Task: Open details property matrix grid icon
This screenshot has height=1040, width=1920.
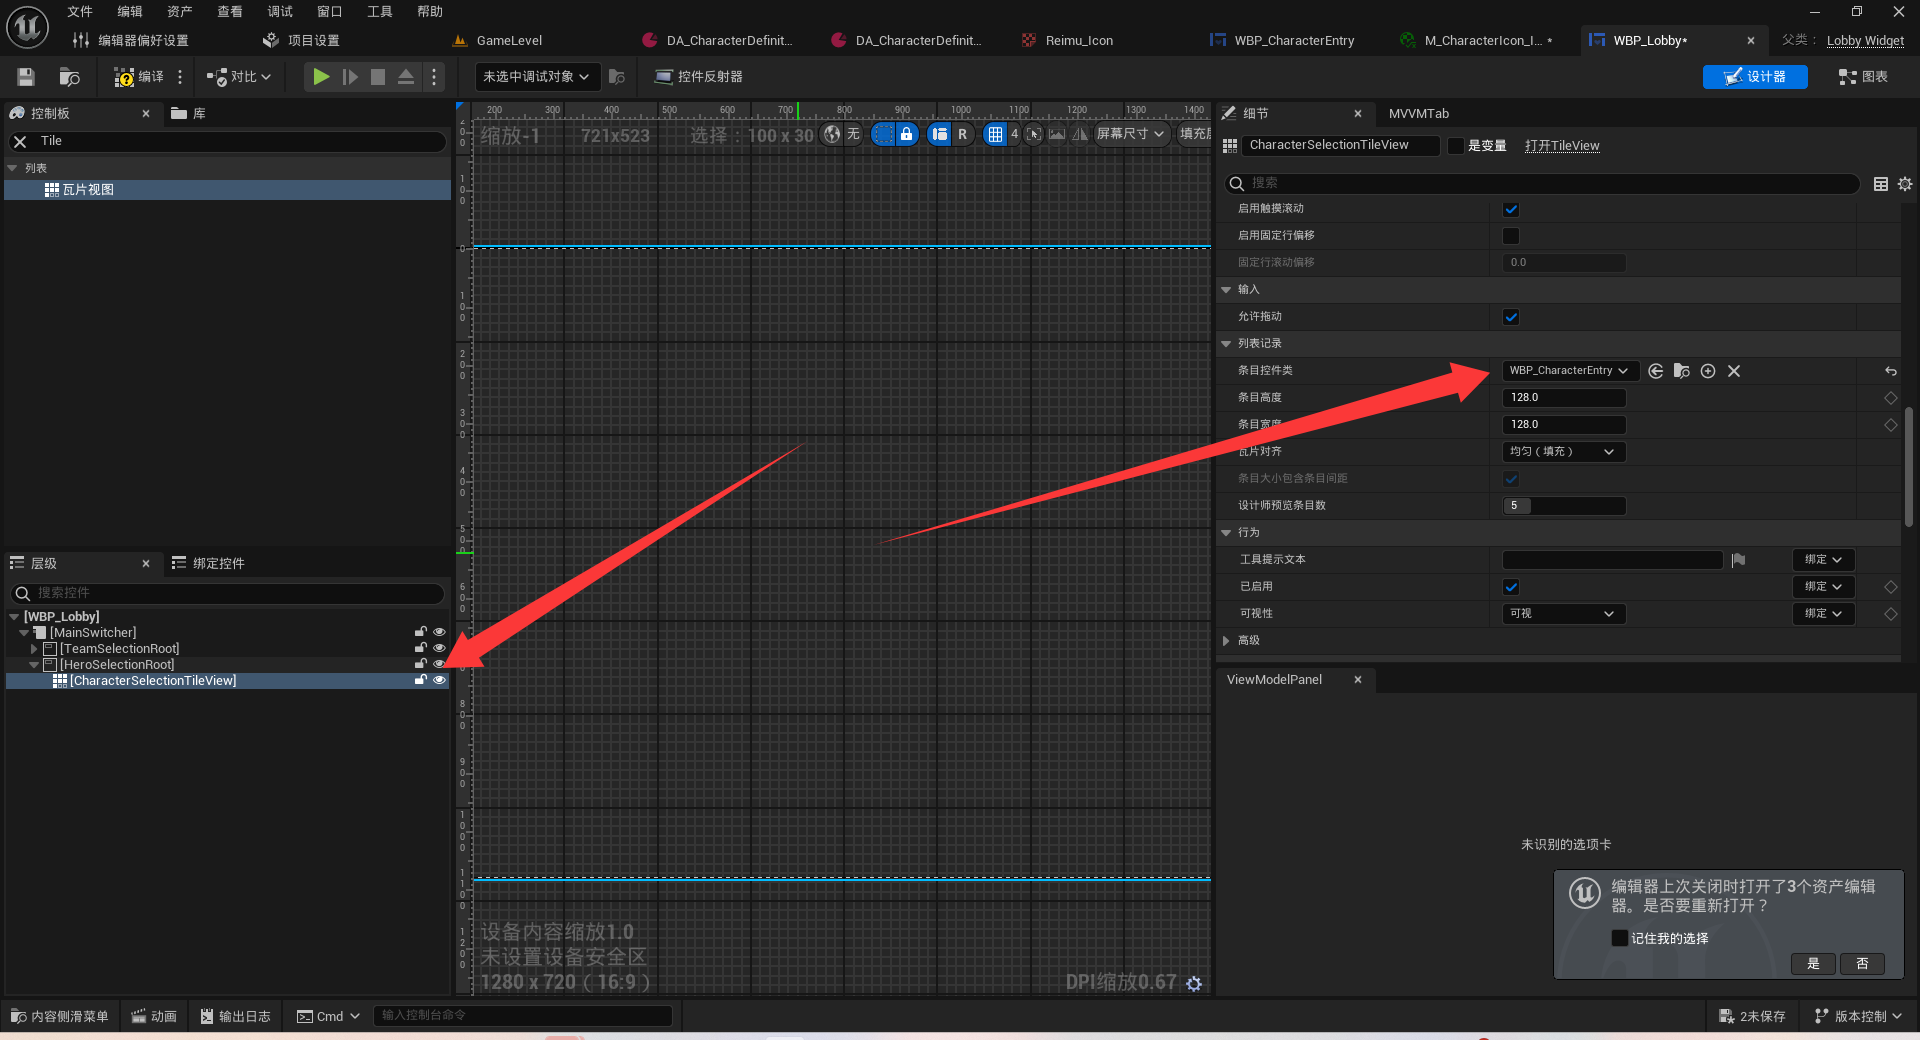Action: [1881, 184]
